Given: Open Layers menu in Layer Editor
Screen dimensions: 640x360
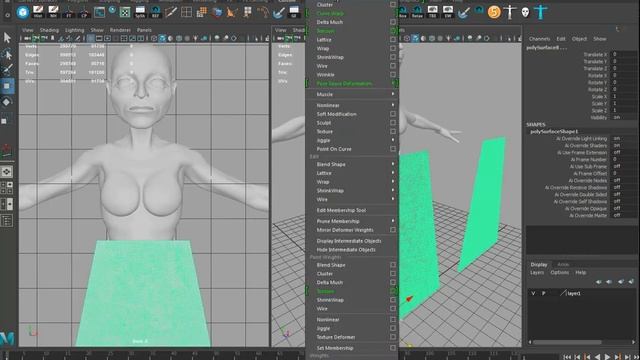Looking at the screenshot, I should click(x=537, y=273).
